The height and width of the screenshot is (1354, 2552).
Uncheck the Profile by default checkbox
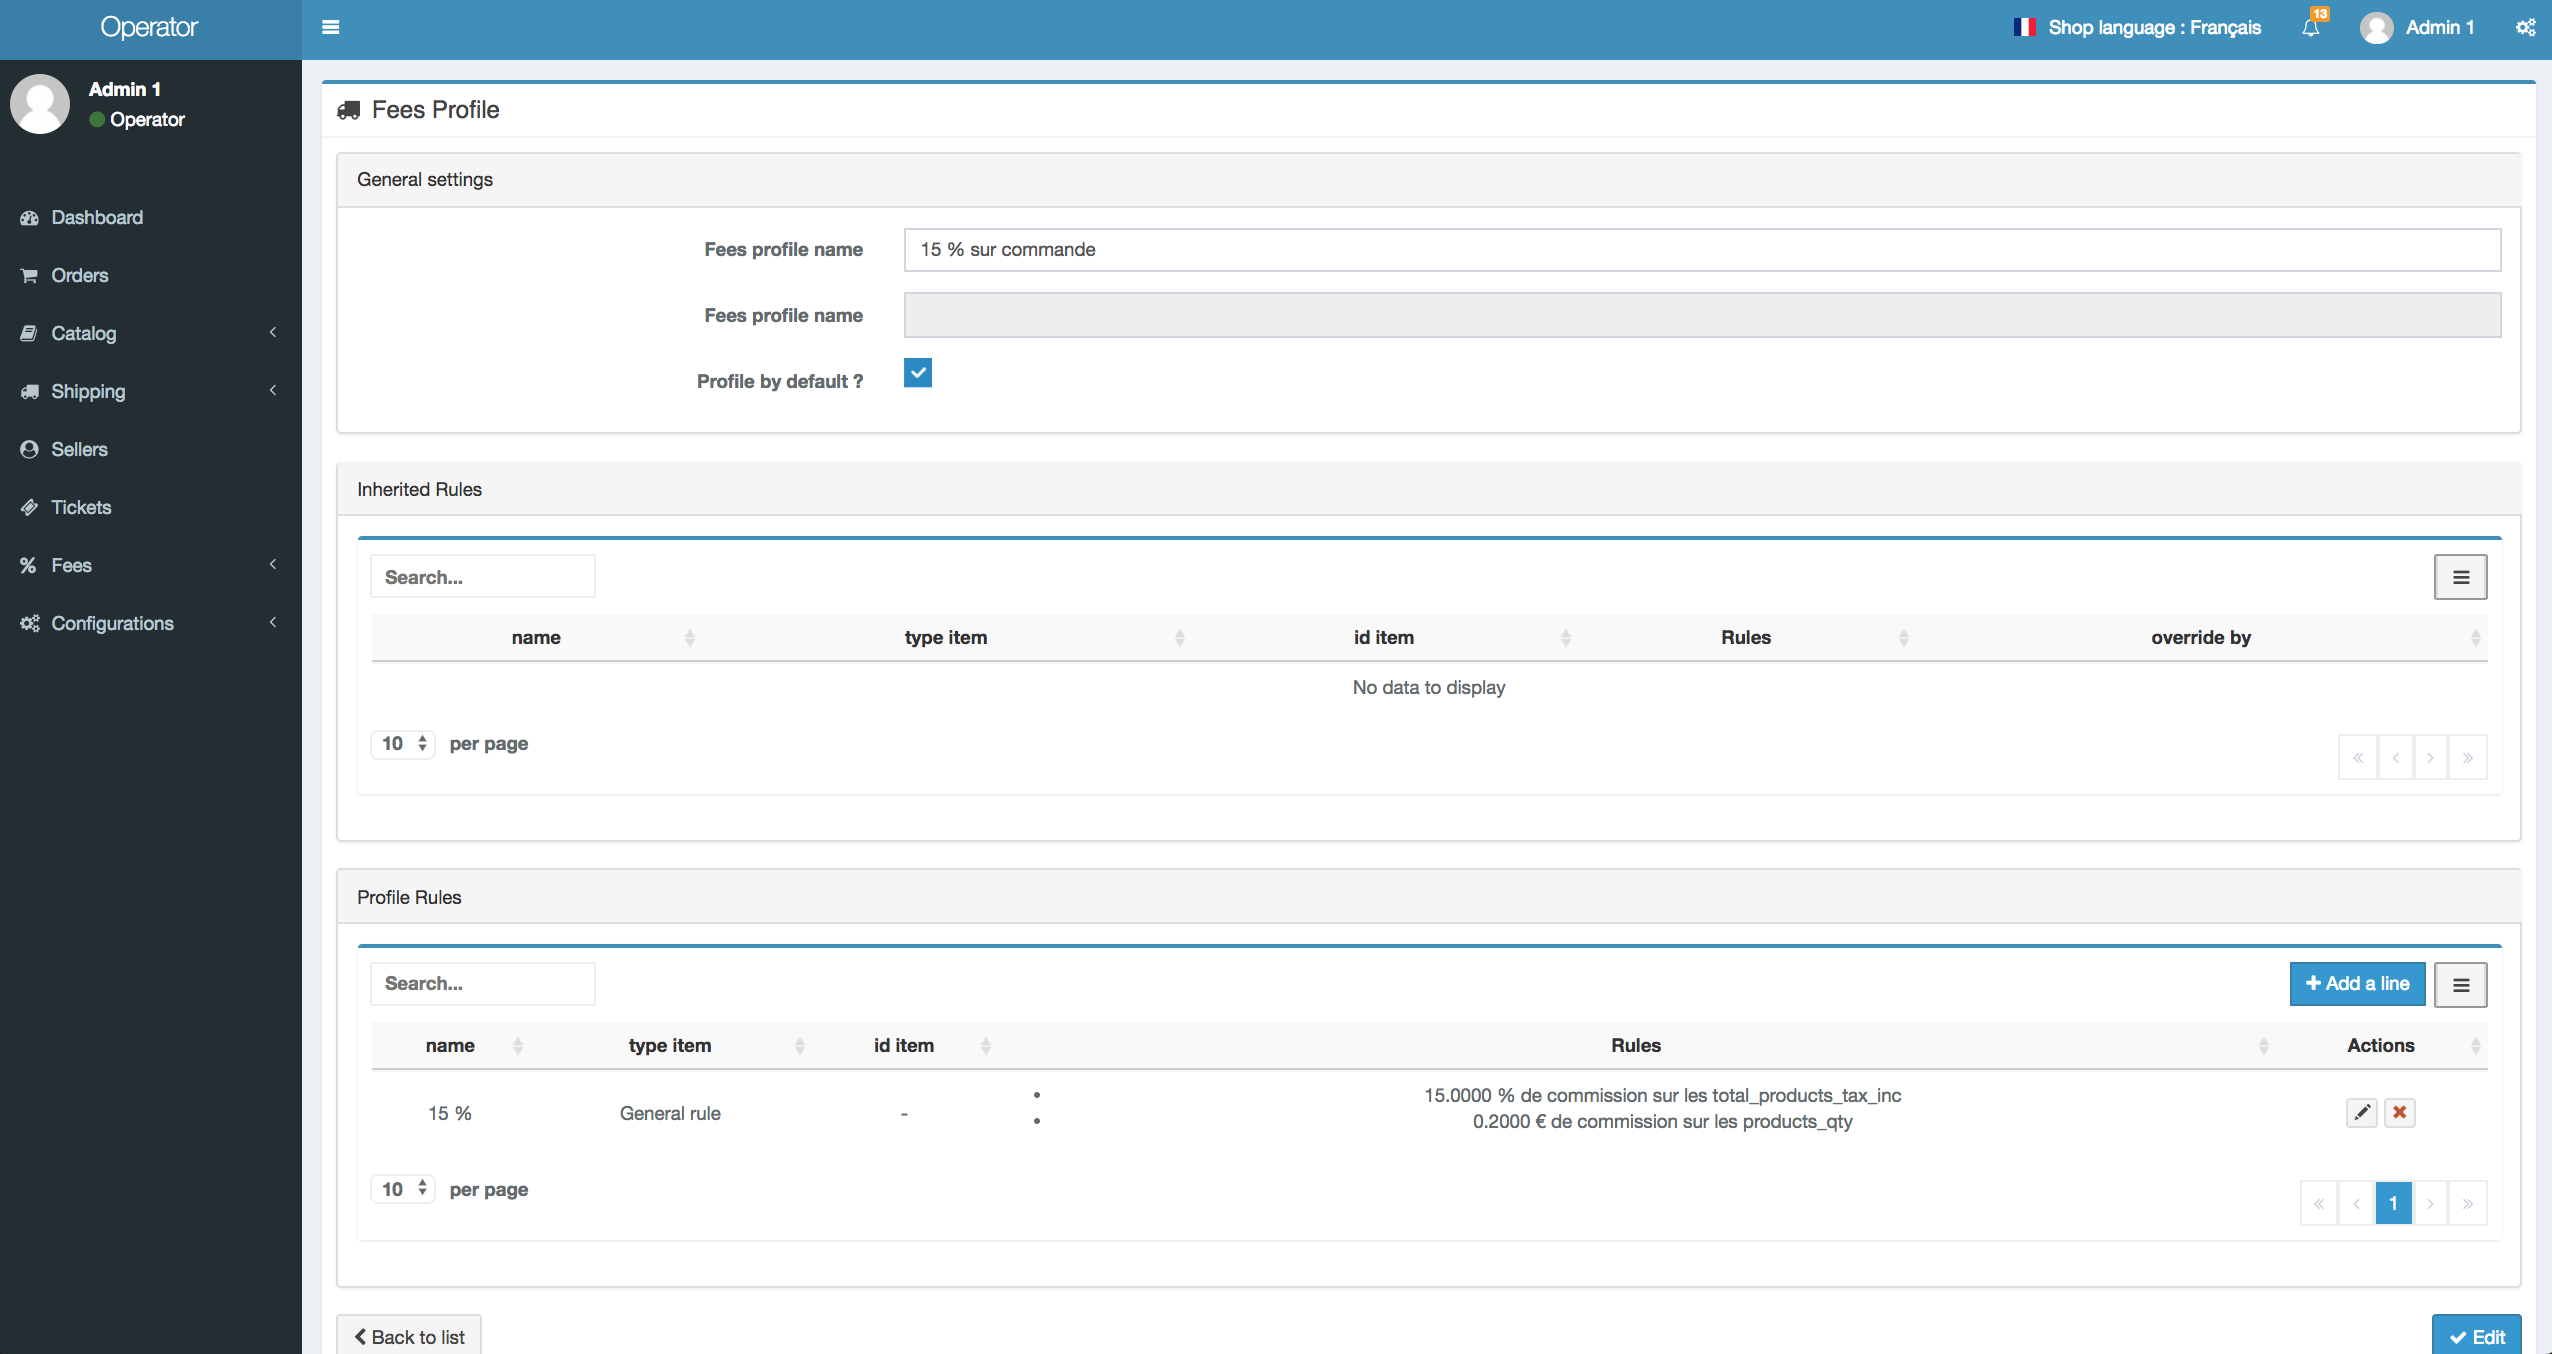(x=917, y=373)
